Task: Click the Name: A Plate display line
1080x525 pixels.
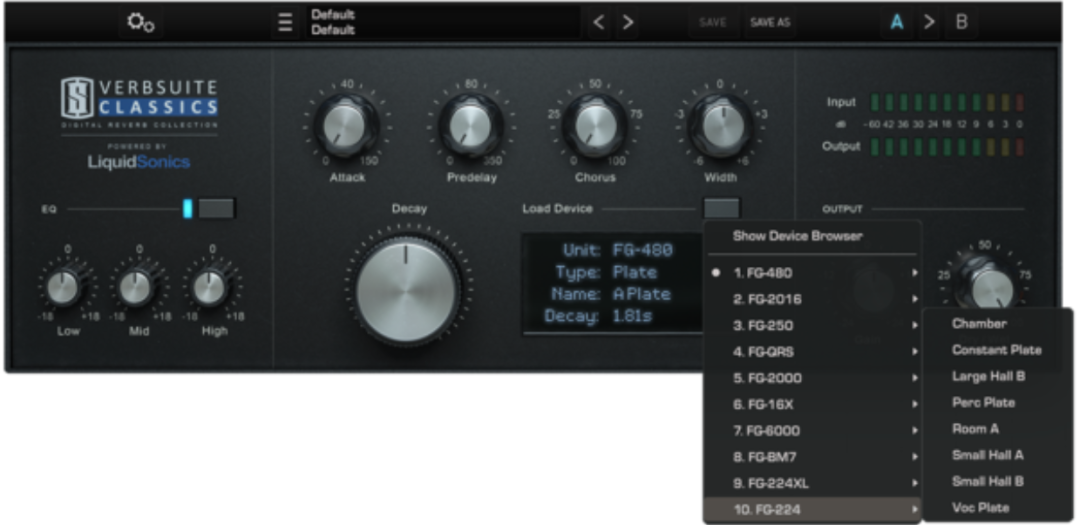Action: point(610,294)
